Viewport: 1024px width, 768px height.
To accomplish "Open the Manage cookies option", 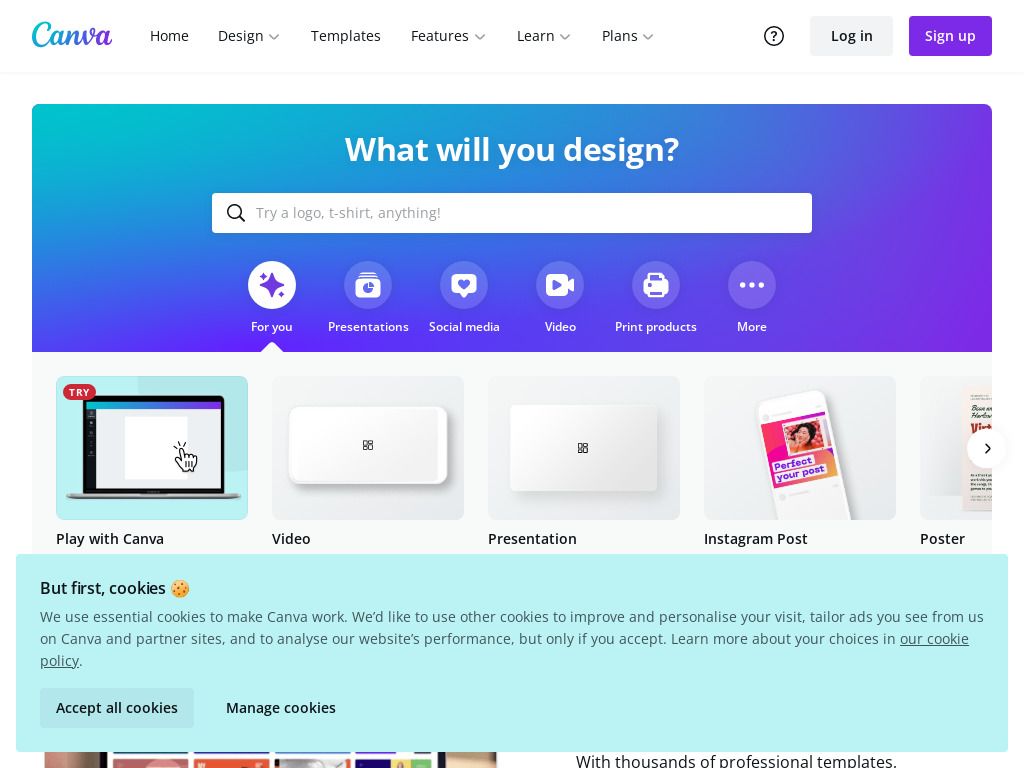I will (281, 708).
